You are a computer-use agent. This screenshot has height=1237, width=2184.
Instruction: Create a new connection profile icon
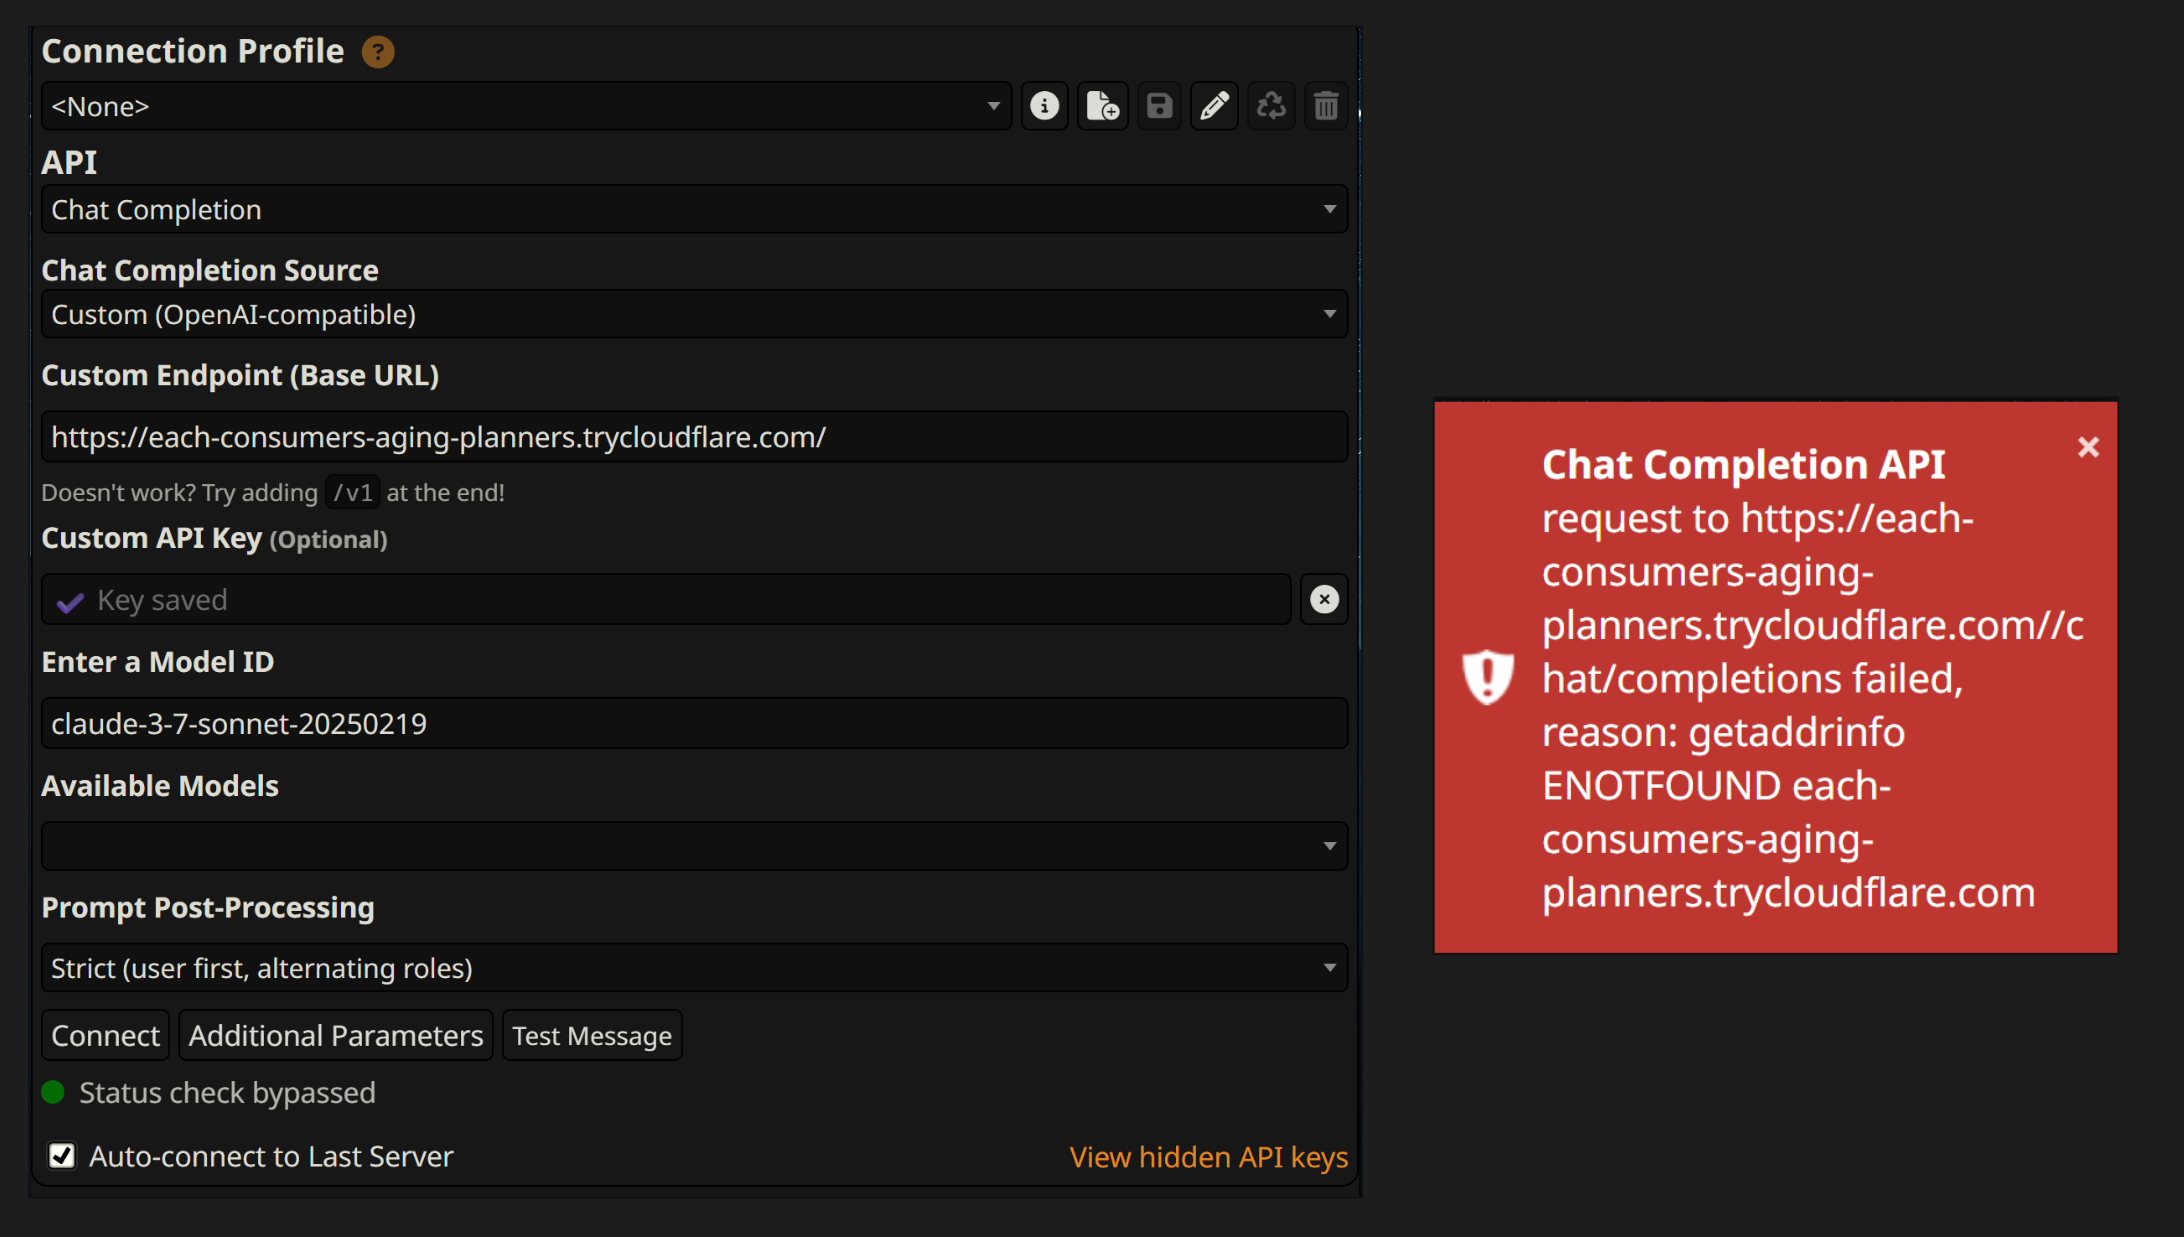(1102, 106)
